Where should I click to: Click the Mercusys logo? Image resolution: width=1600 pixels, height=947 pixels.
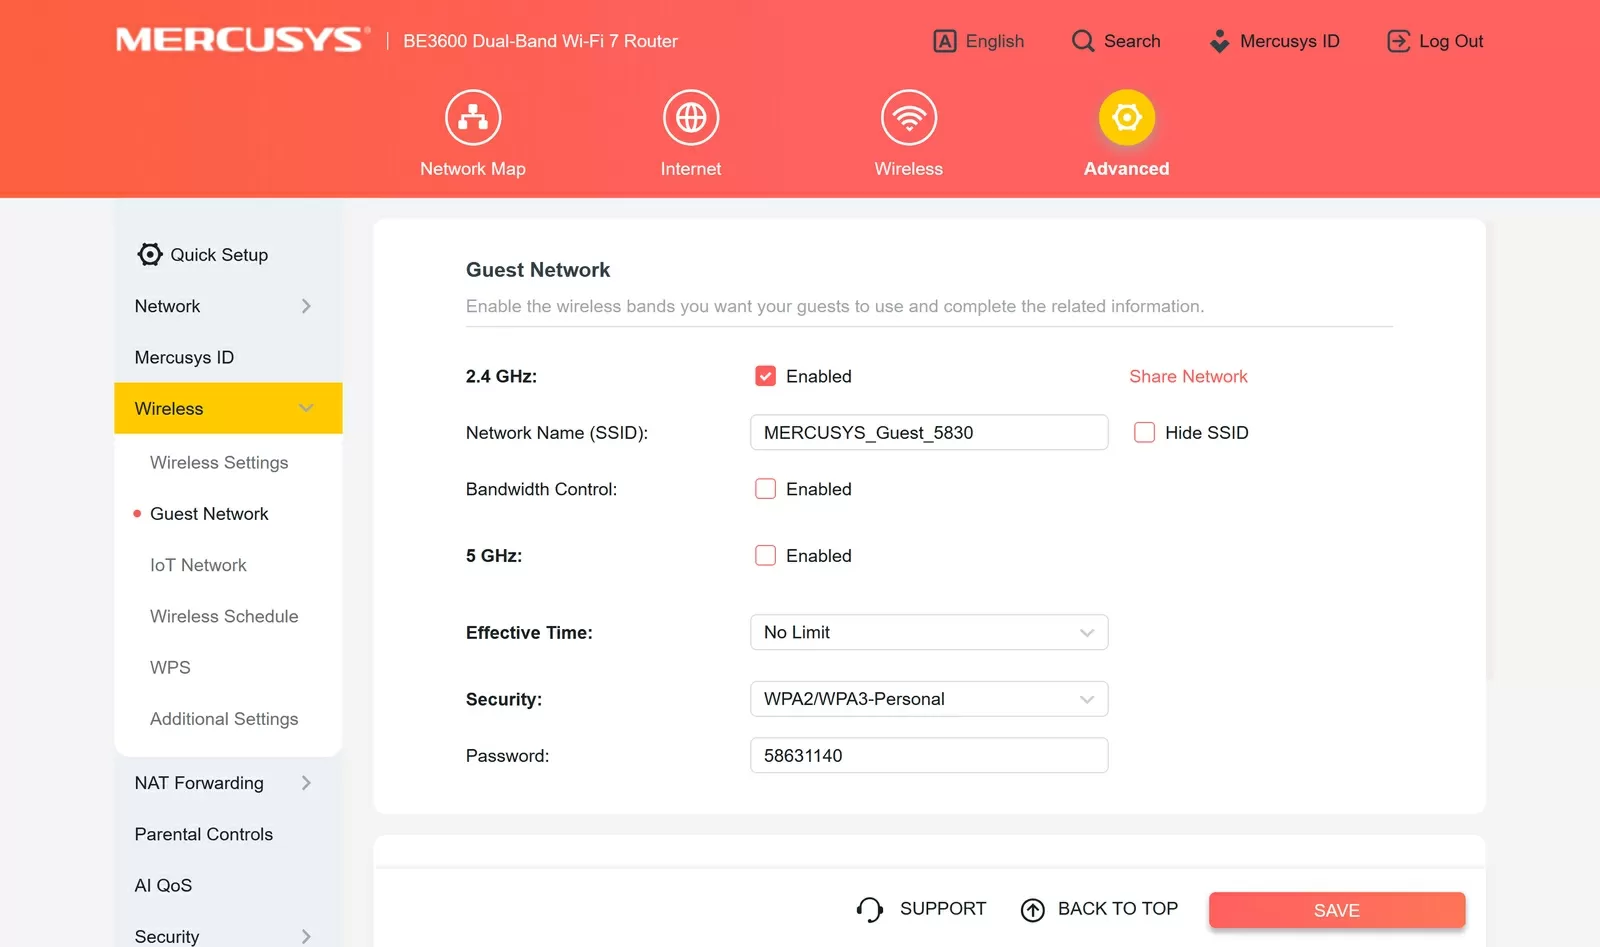pyautogui.click(x=243, y=40)
